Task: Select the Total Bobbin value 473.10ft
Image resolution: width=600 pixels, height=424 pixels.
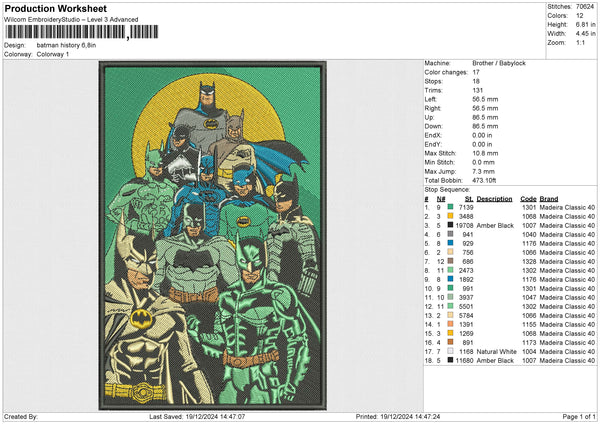Action: point(484,180)
